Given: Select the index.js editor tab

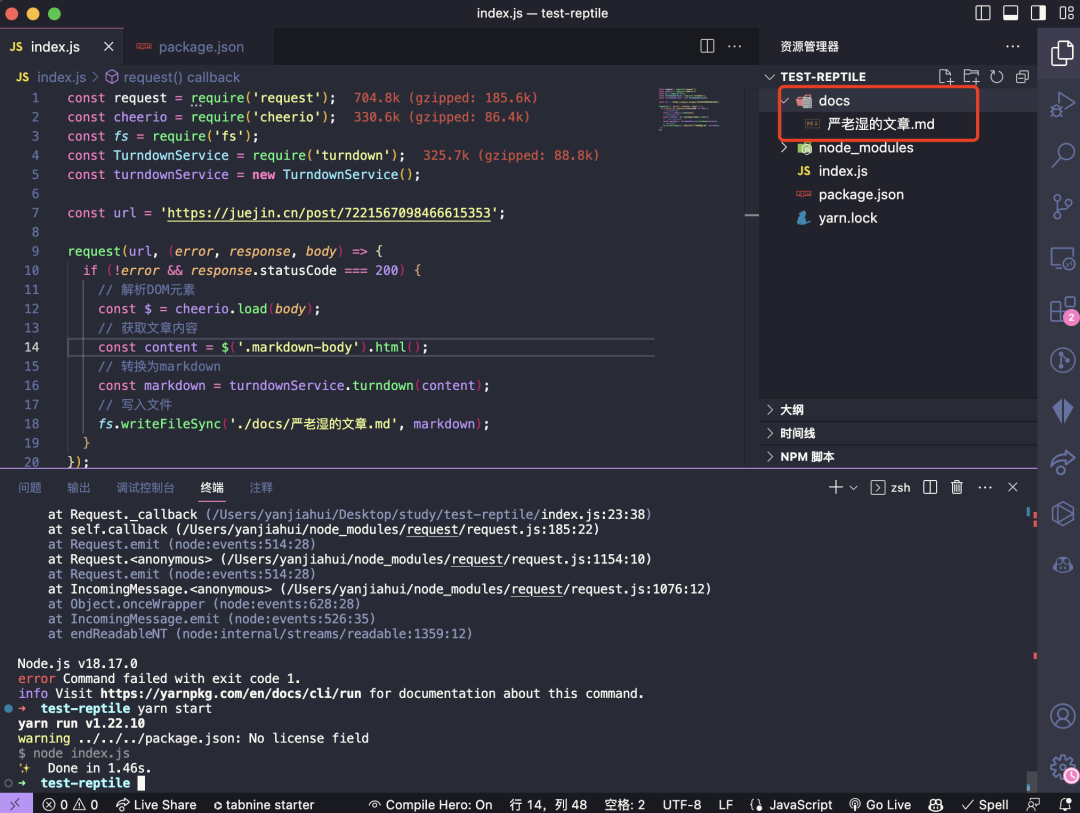Looking at the screenshot, I should coord(54,46).
